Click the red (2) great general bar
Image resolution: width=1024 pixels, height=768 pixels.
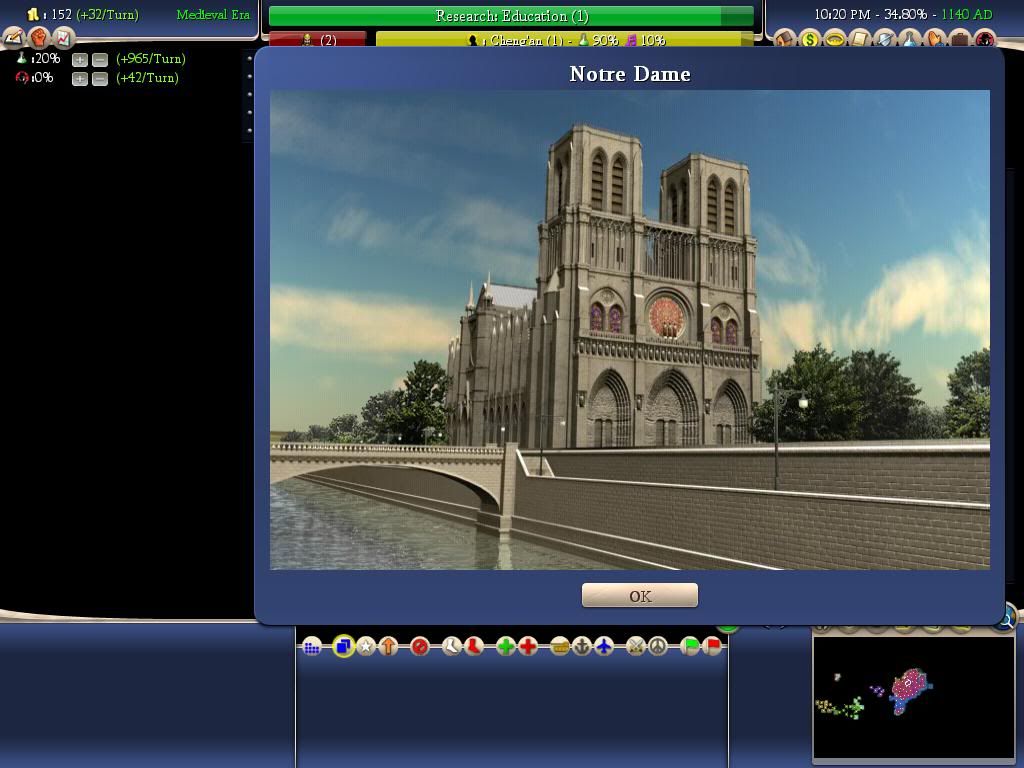(x=317, y=40)
